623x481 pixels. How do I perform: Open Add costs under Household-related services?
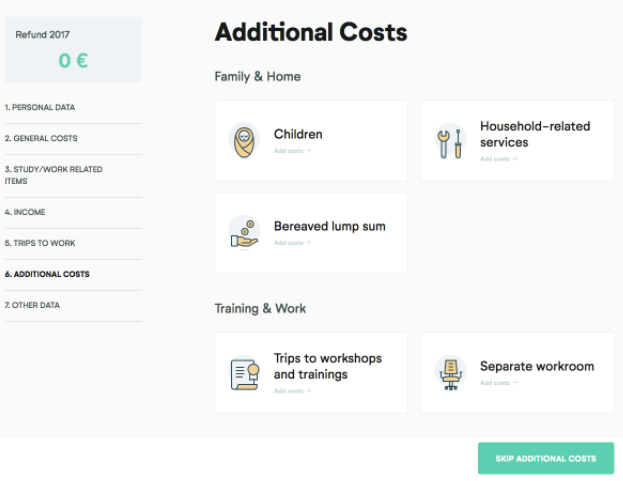498,159
